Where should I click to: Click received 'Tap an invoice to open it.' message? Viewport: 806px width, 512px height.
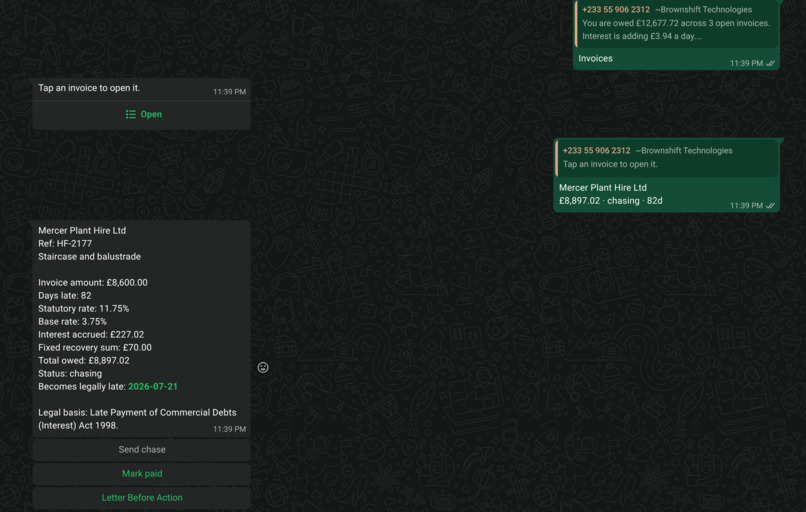pyautogui.click(x=89, y=88)
